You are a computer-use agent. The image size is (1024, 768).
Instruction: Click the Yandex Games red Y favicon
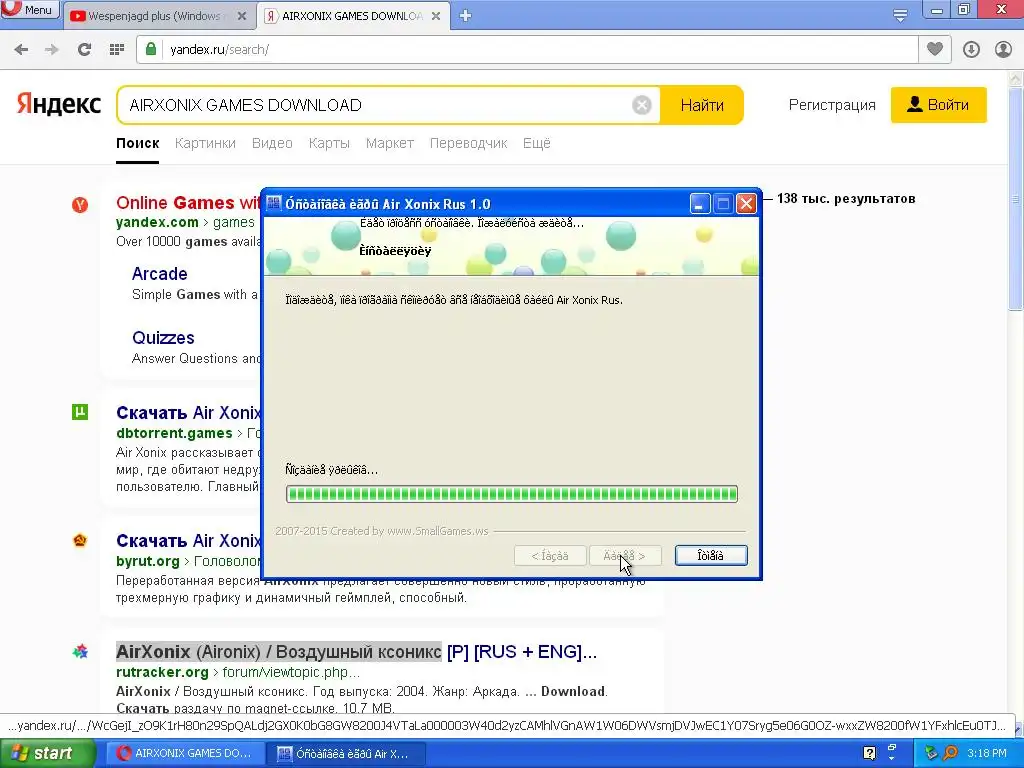[x=80, y=205]
